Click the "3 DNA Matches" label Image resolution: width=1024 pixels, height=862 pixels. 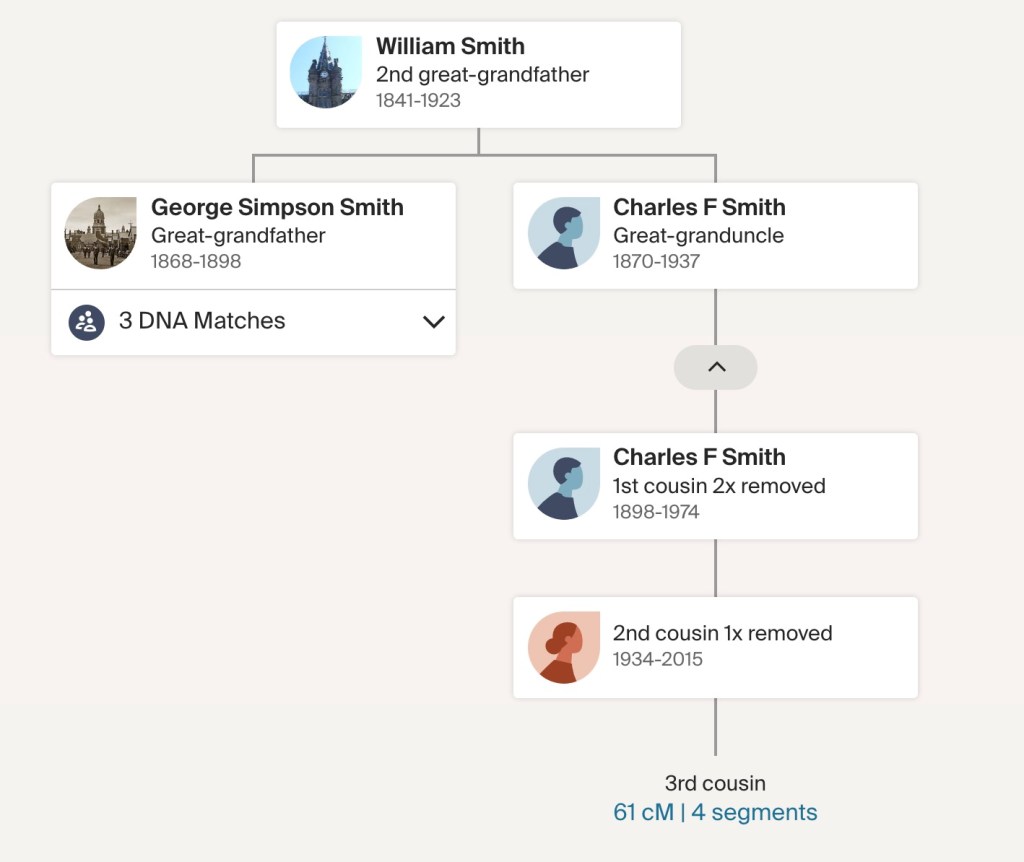202,321
